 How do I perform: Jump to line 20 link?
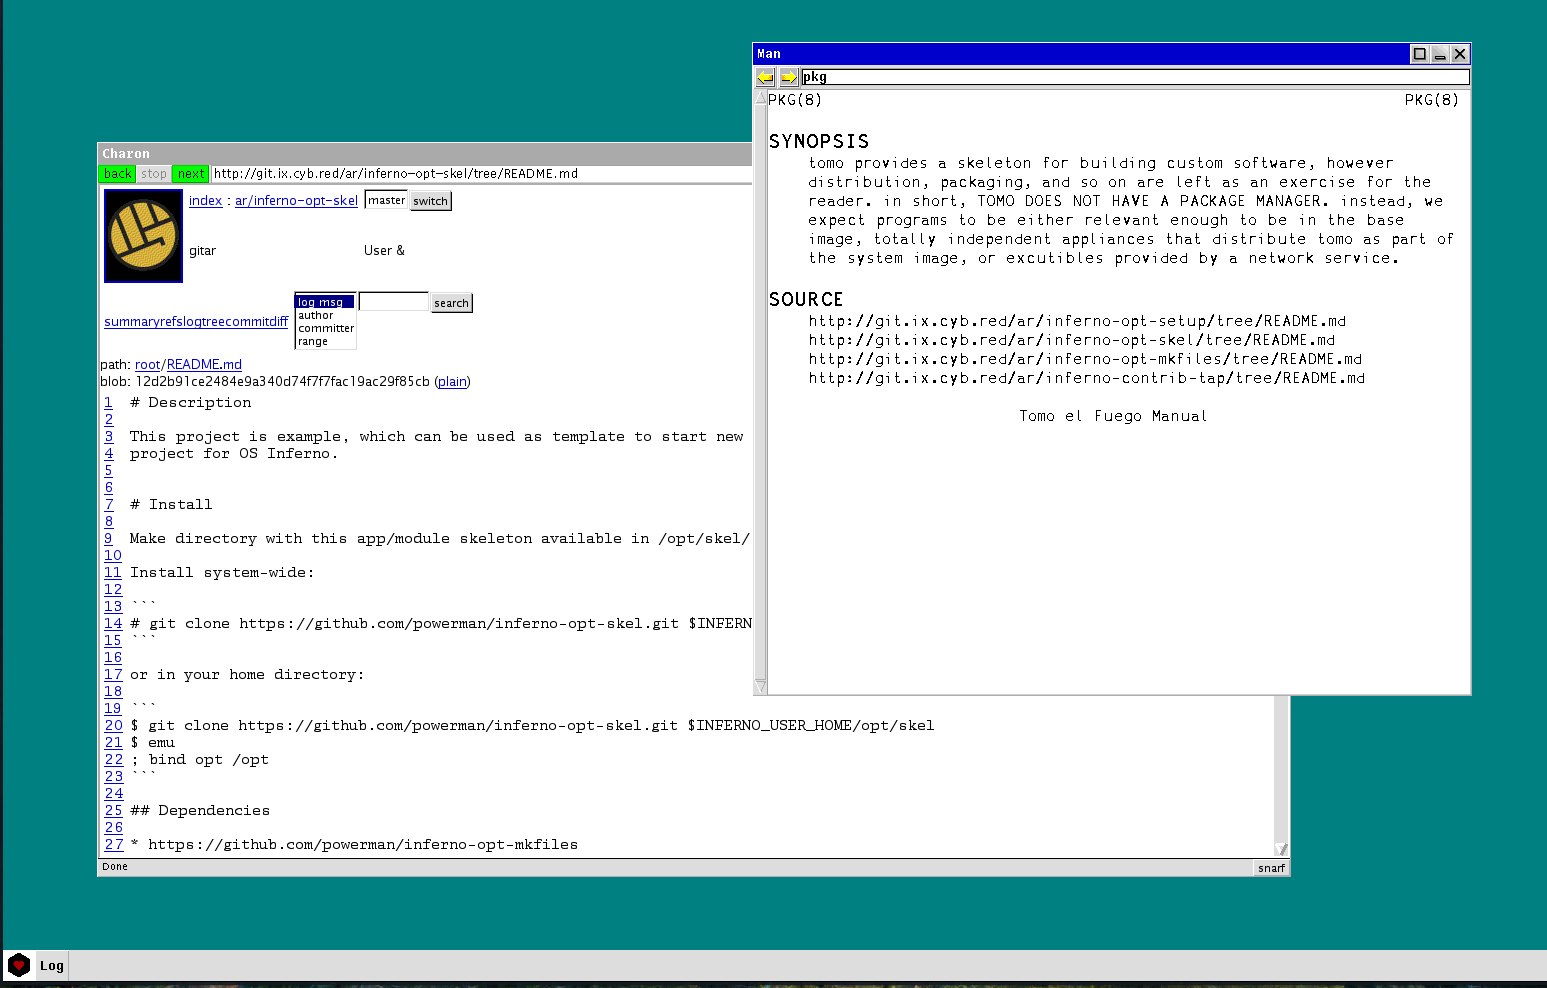point(113,726)
